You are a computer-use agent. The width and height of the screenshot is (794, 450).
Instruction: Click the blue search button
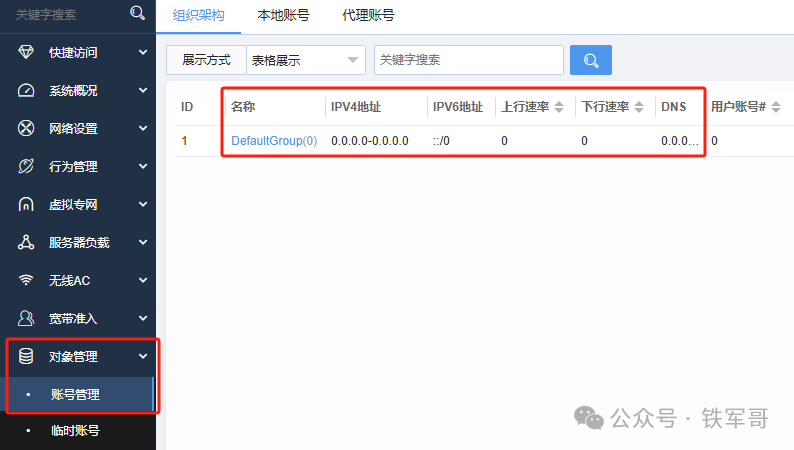tap(590, 60)
